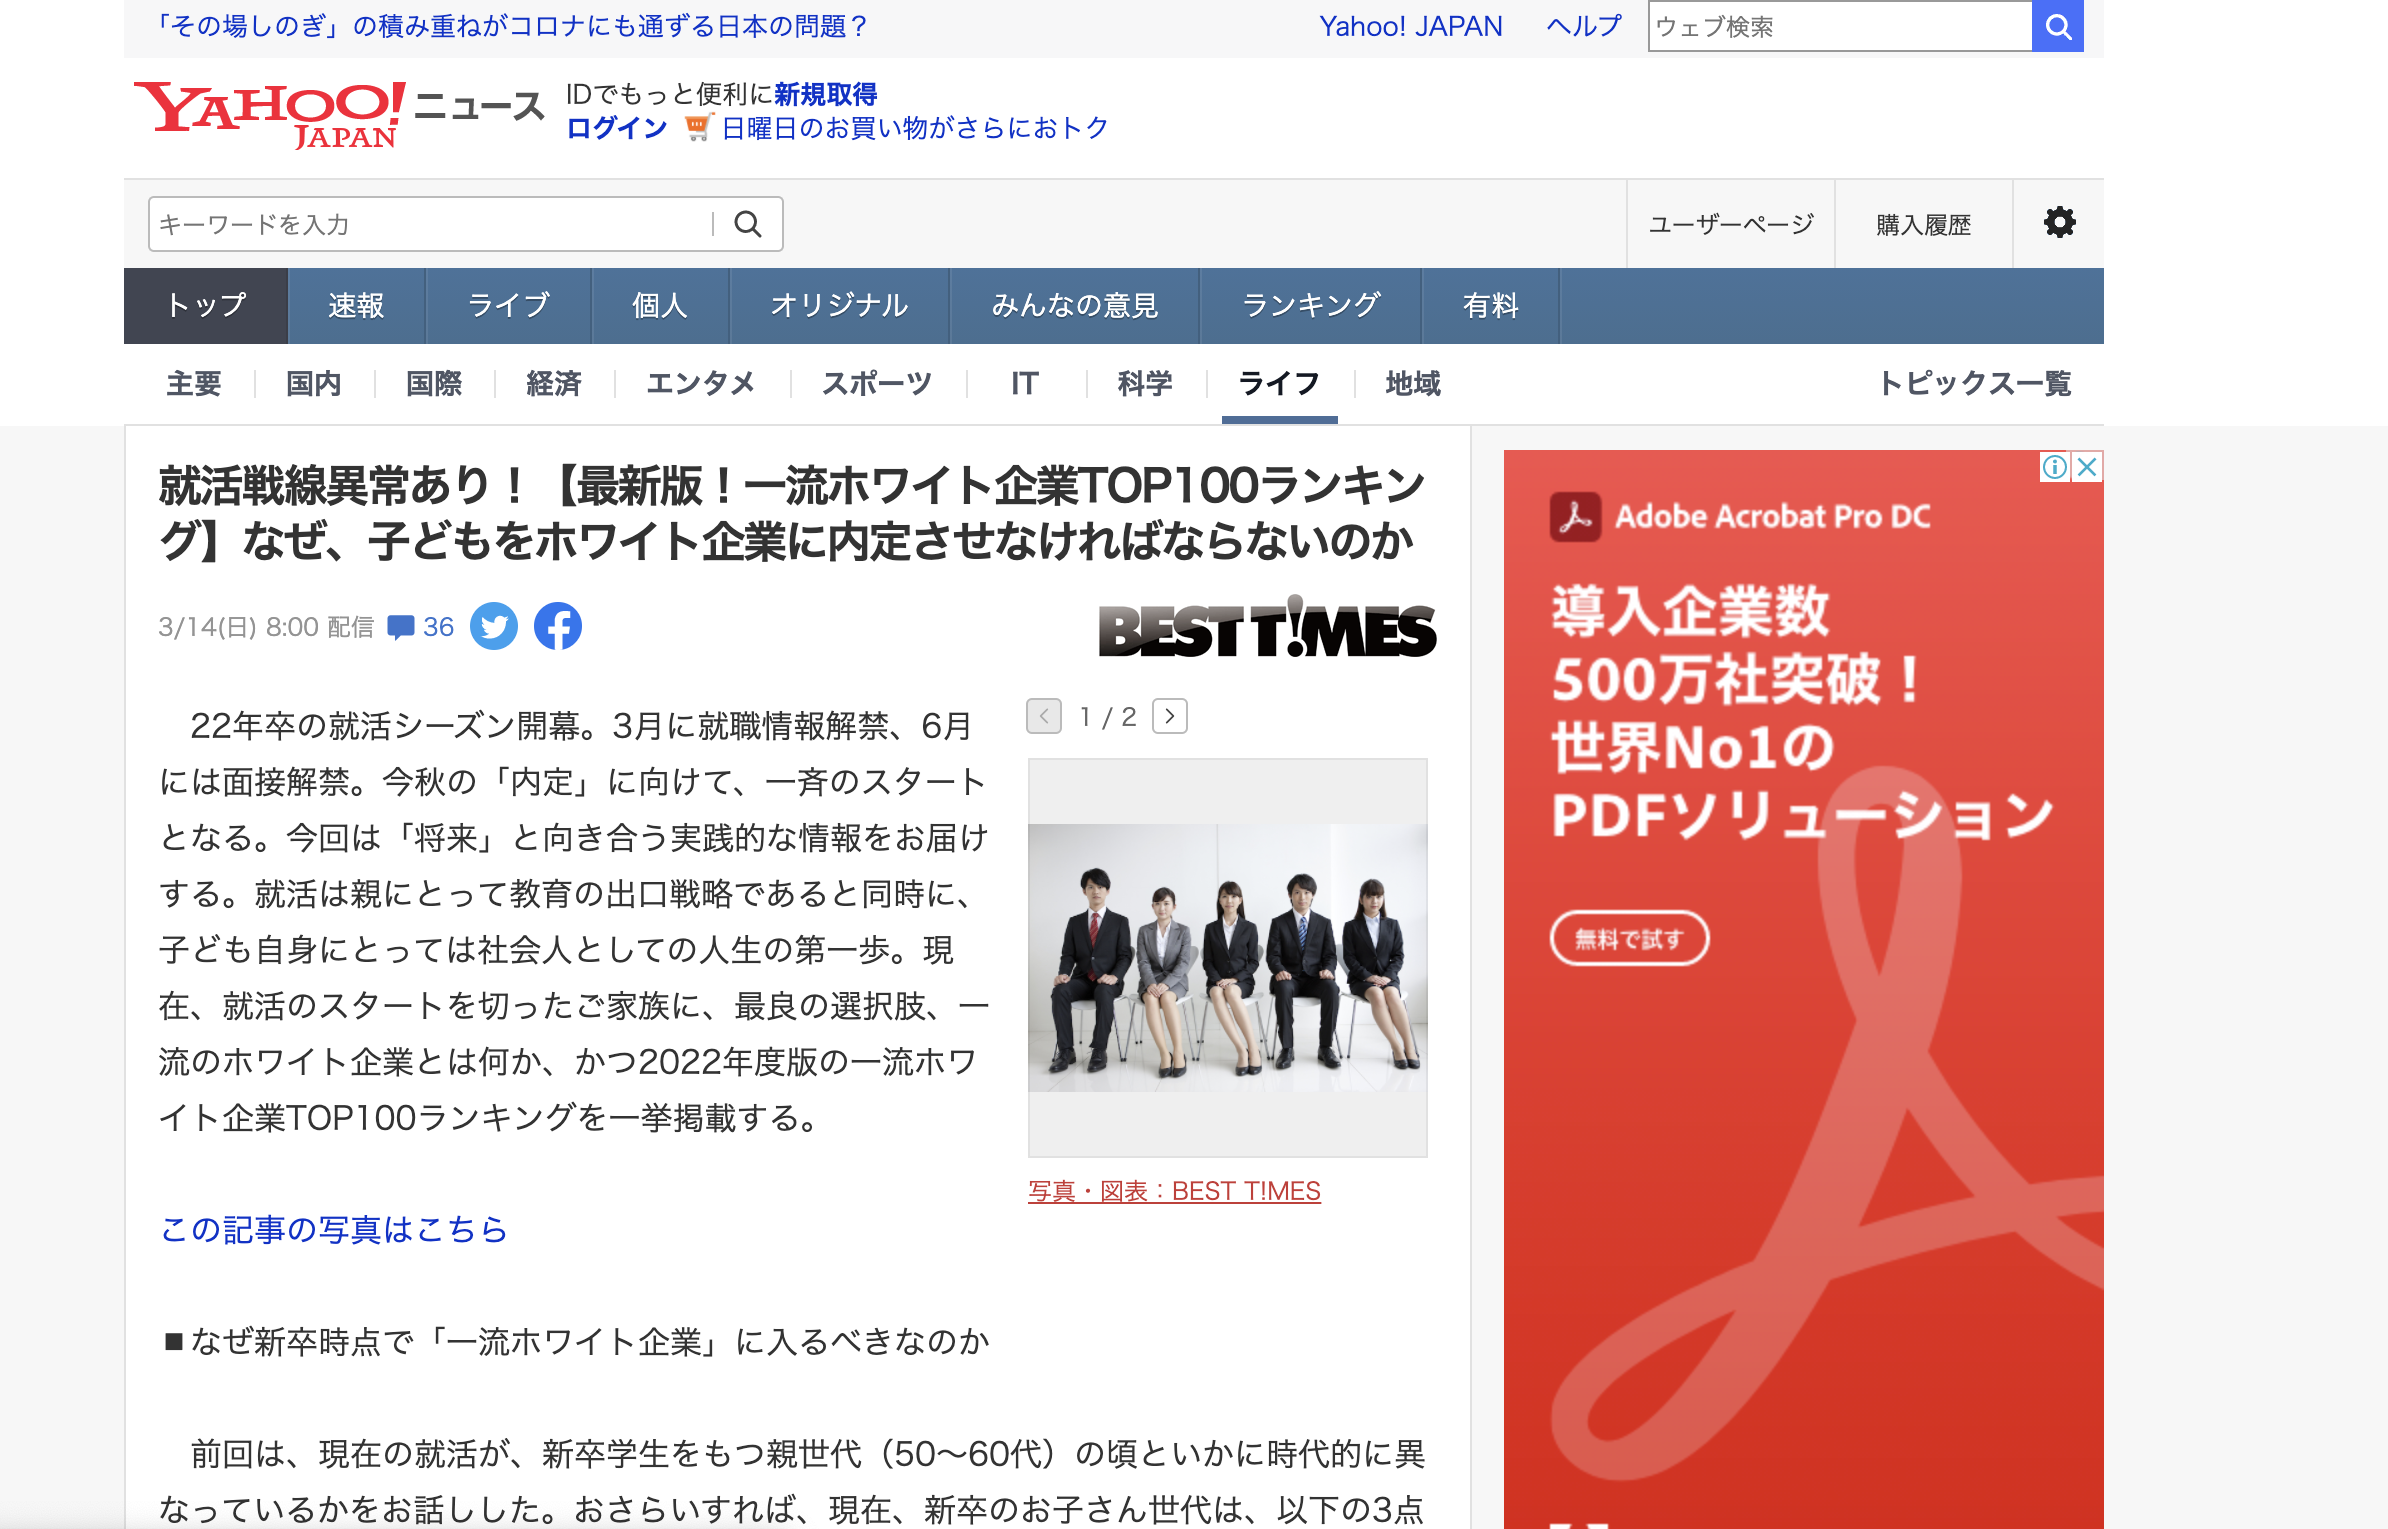Open settings via the gear icon
This screenshot has width=2388, height=1529.
click(x=2059, y=222)
